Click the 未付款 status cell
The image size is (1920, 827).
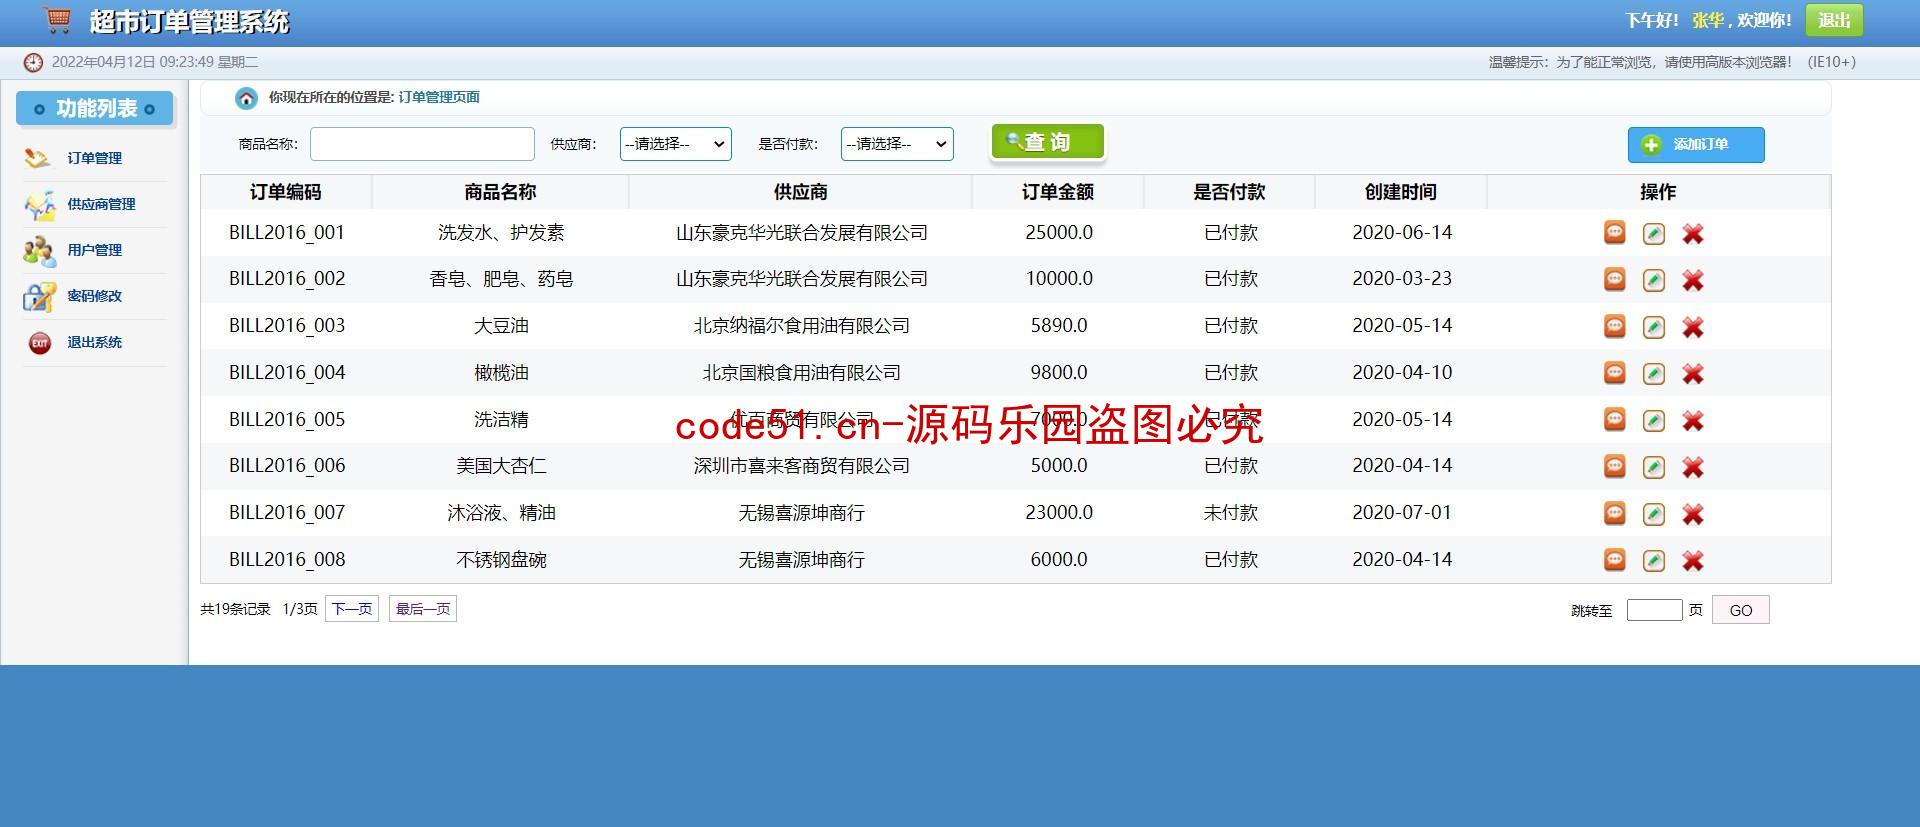1231,513
